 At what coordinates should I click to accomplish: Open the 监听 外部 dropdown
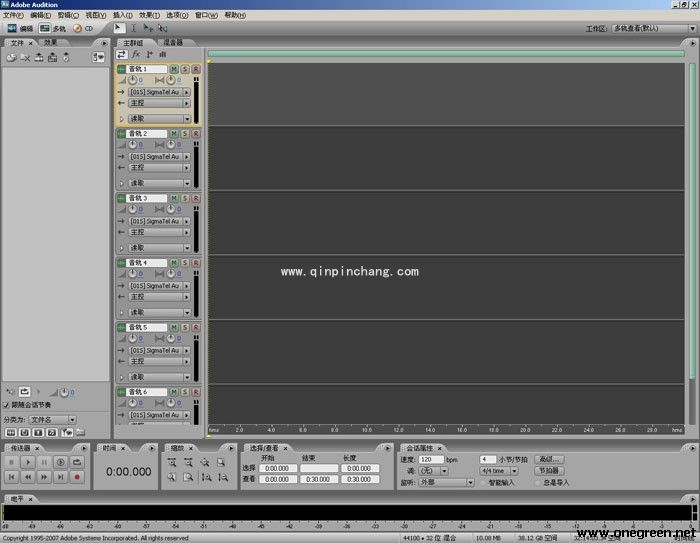coord(446,482)
